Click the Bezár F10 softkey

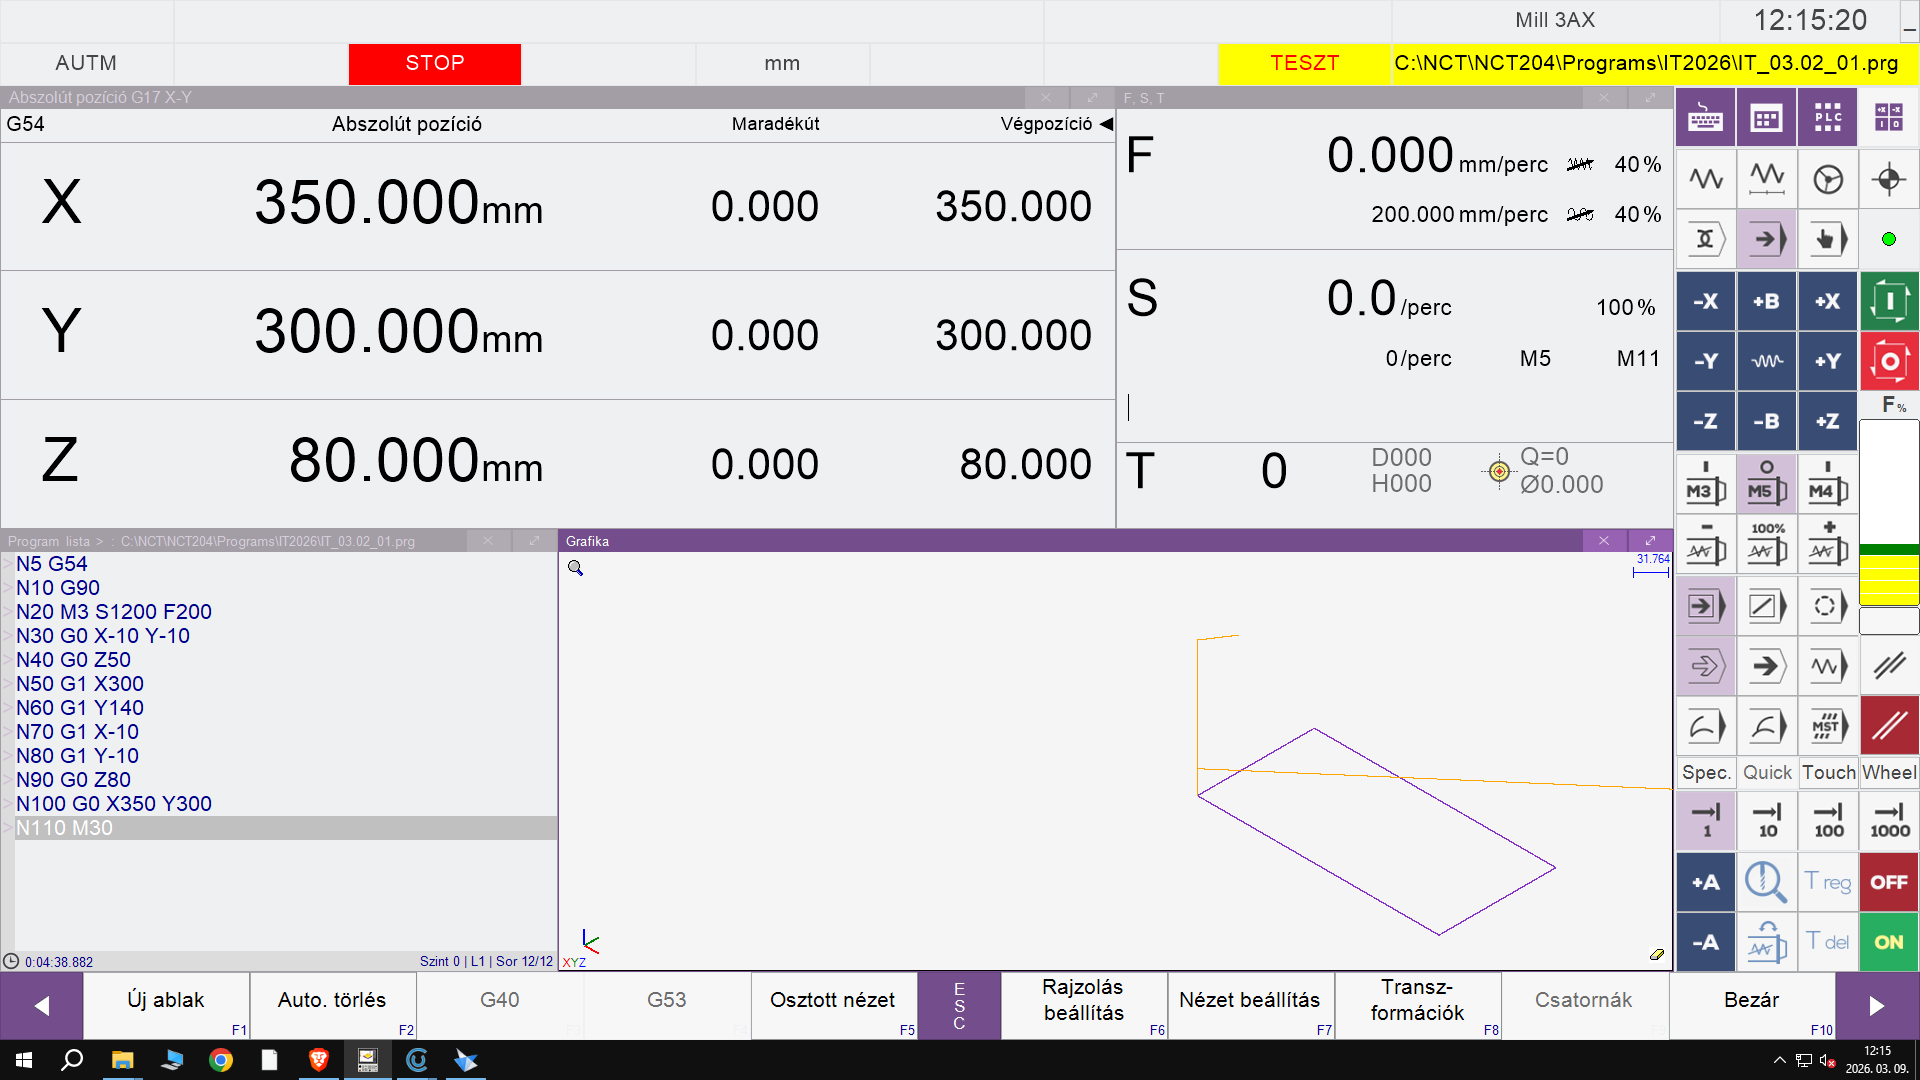[x=1752, y=1005]
